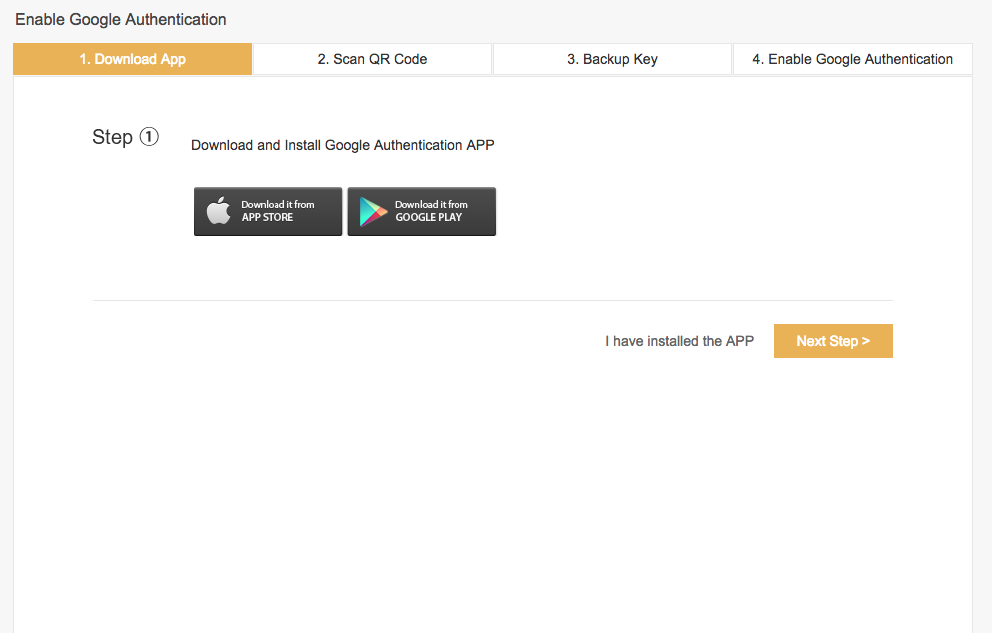Click the 'Download and Install Google Authentication APP' instruction
This screenshot has width=992, height=633.
(x=343, y=145)
